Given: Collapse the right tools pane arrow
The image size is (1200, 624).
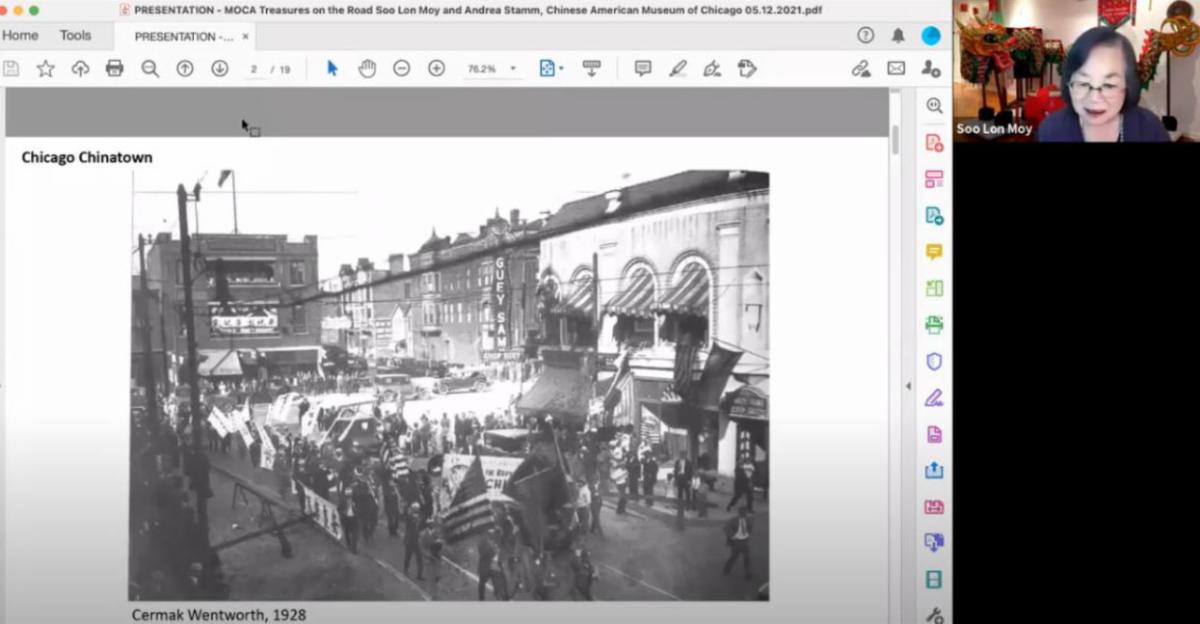Looking at the screenshot, I should pos(909,386).
